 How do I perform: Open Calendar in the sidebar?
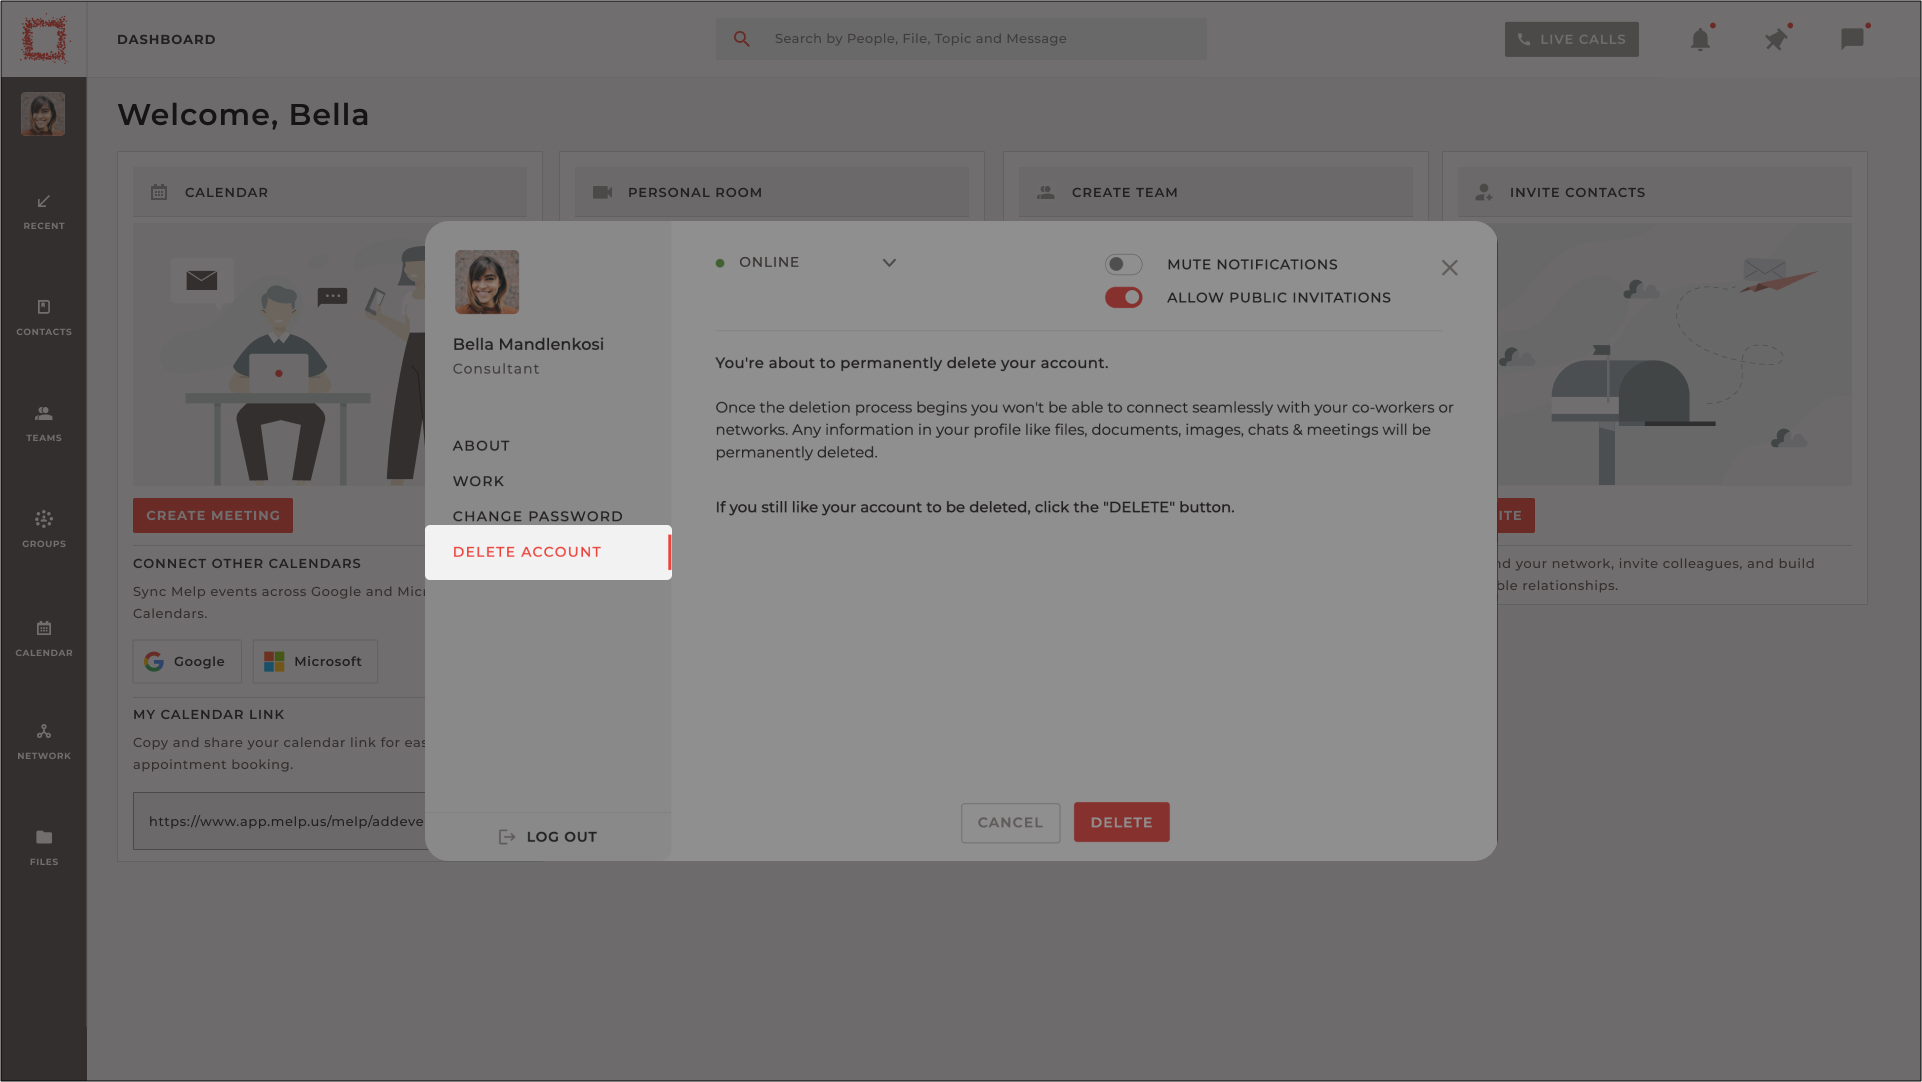(44, 639)
